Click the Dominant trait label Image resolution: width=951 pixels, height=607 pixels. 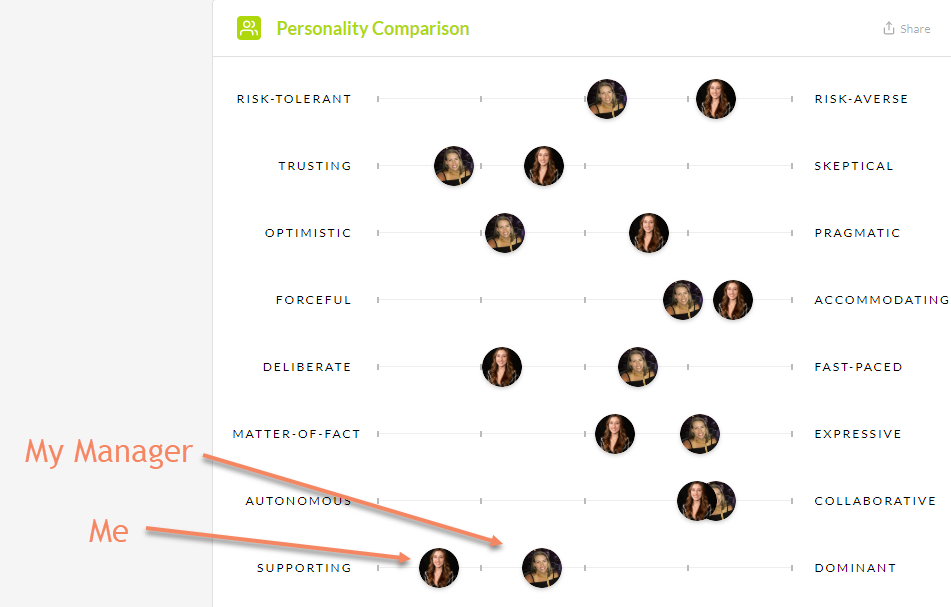tap(855, 568)
